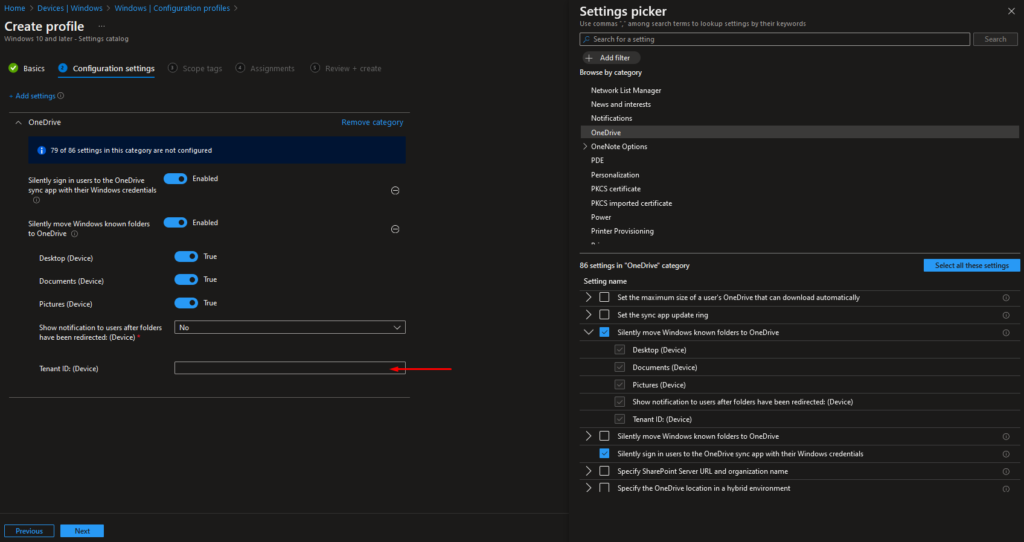Click the Next button
The image size is (1024, 542).
tap(82, 531)
